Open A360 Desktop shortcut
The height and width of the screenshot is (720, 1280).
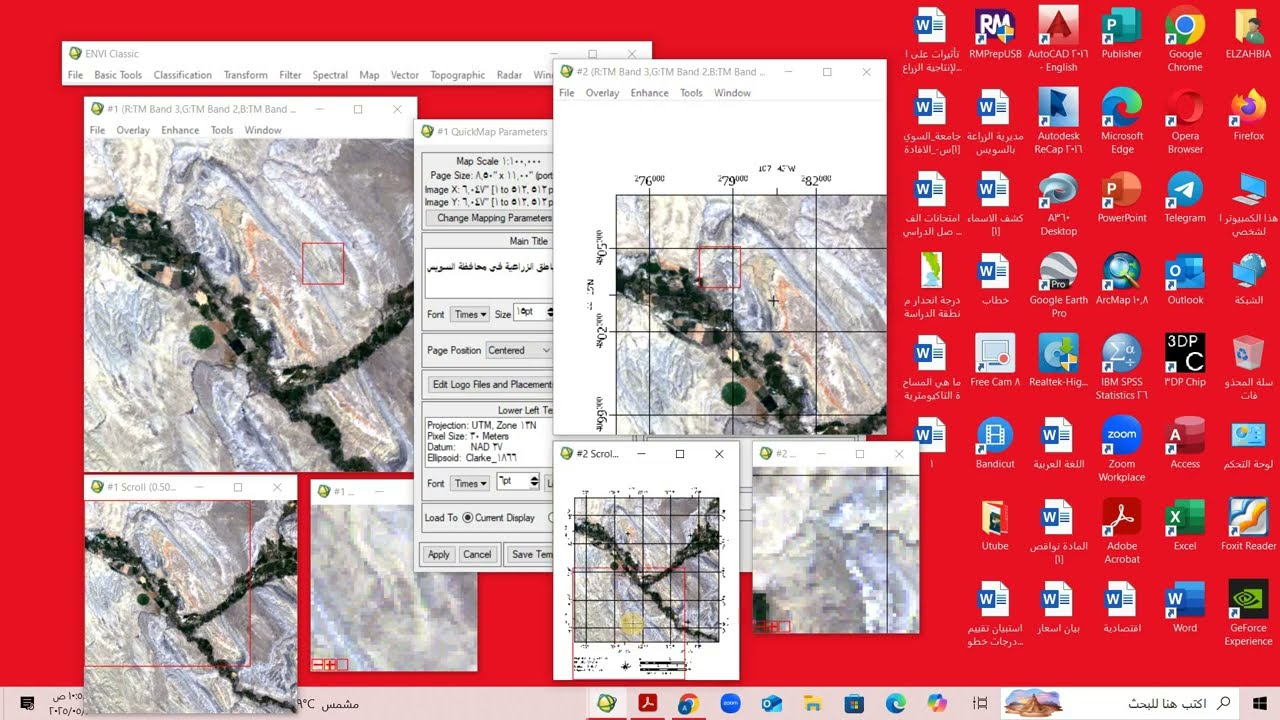click(x=1058, y=204)
